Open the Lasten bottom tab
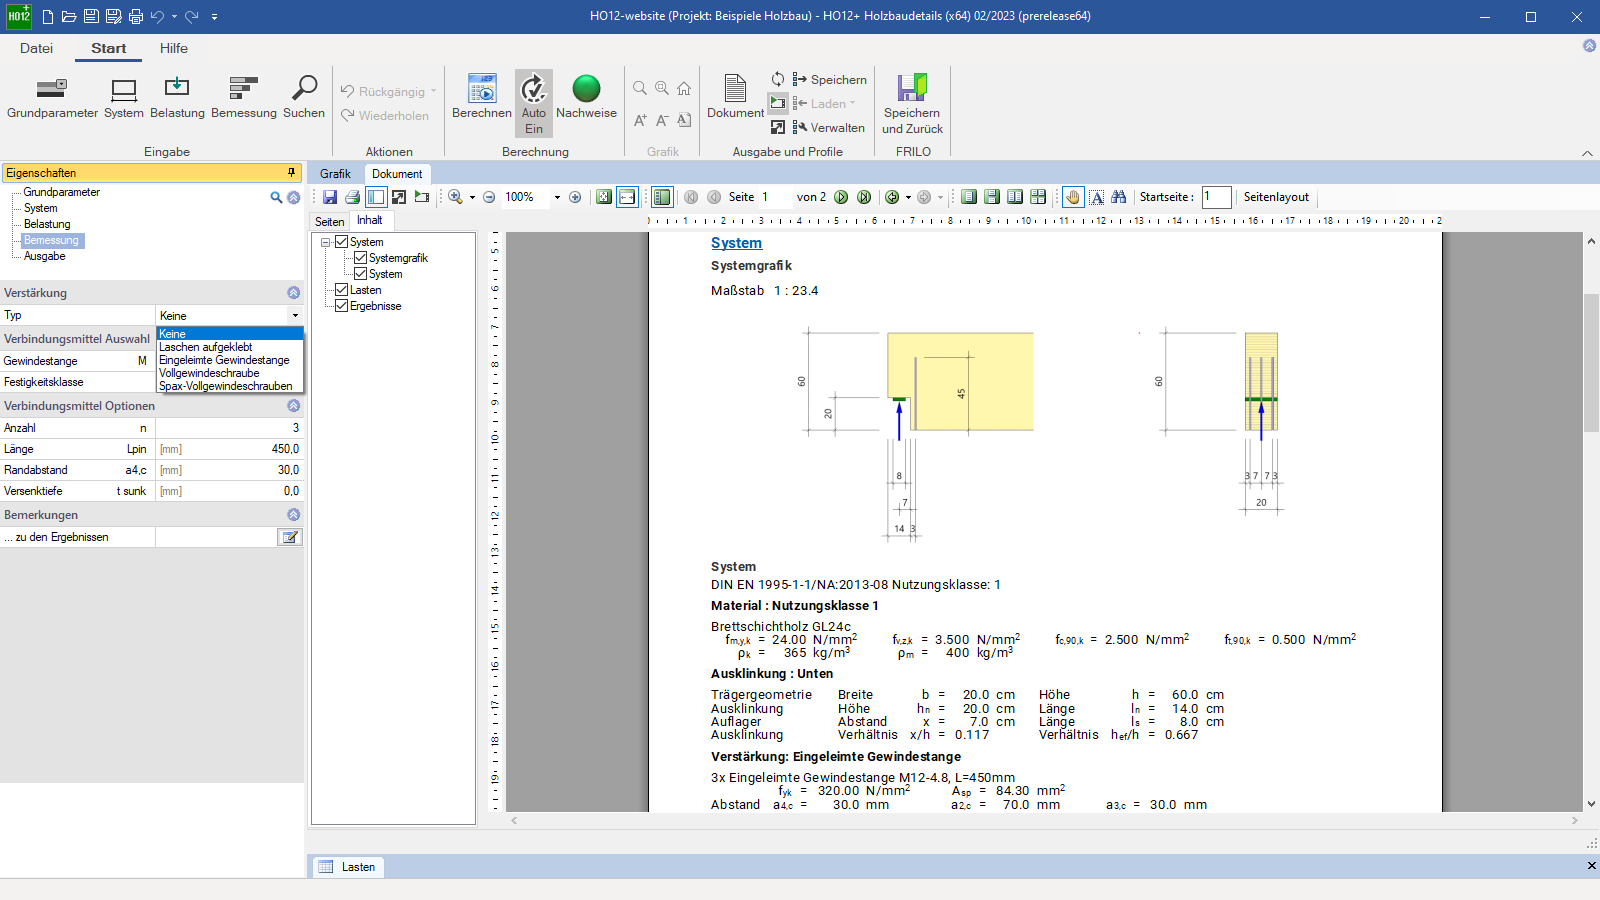This screenshot has width=1600, height=900. 348,867
